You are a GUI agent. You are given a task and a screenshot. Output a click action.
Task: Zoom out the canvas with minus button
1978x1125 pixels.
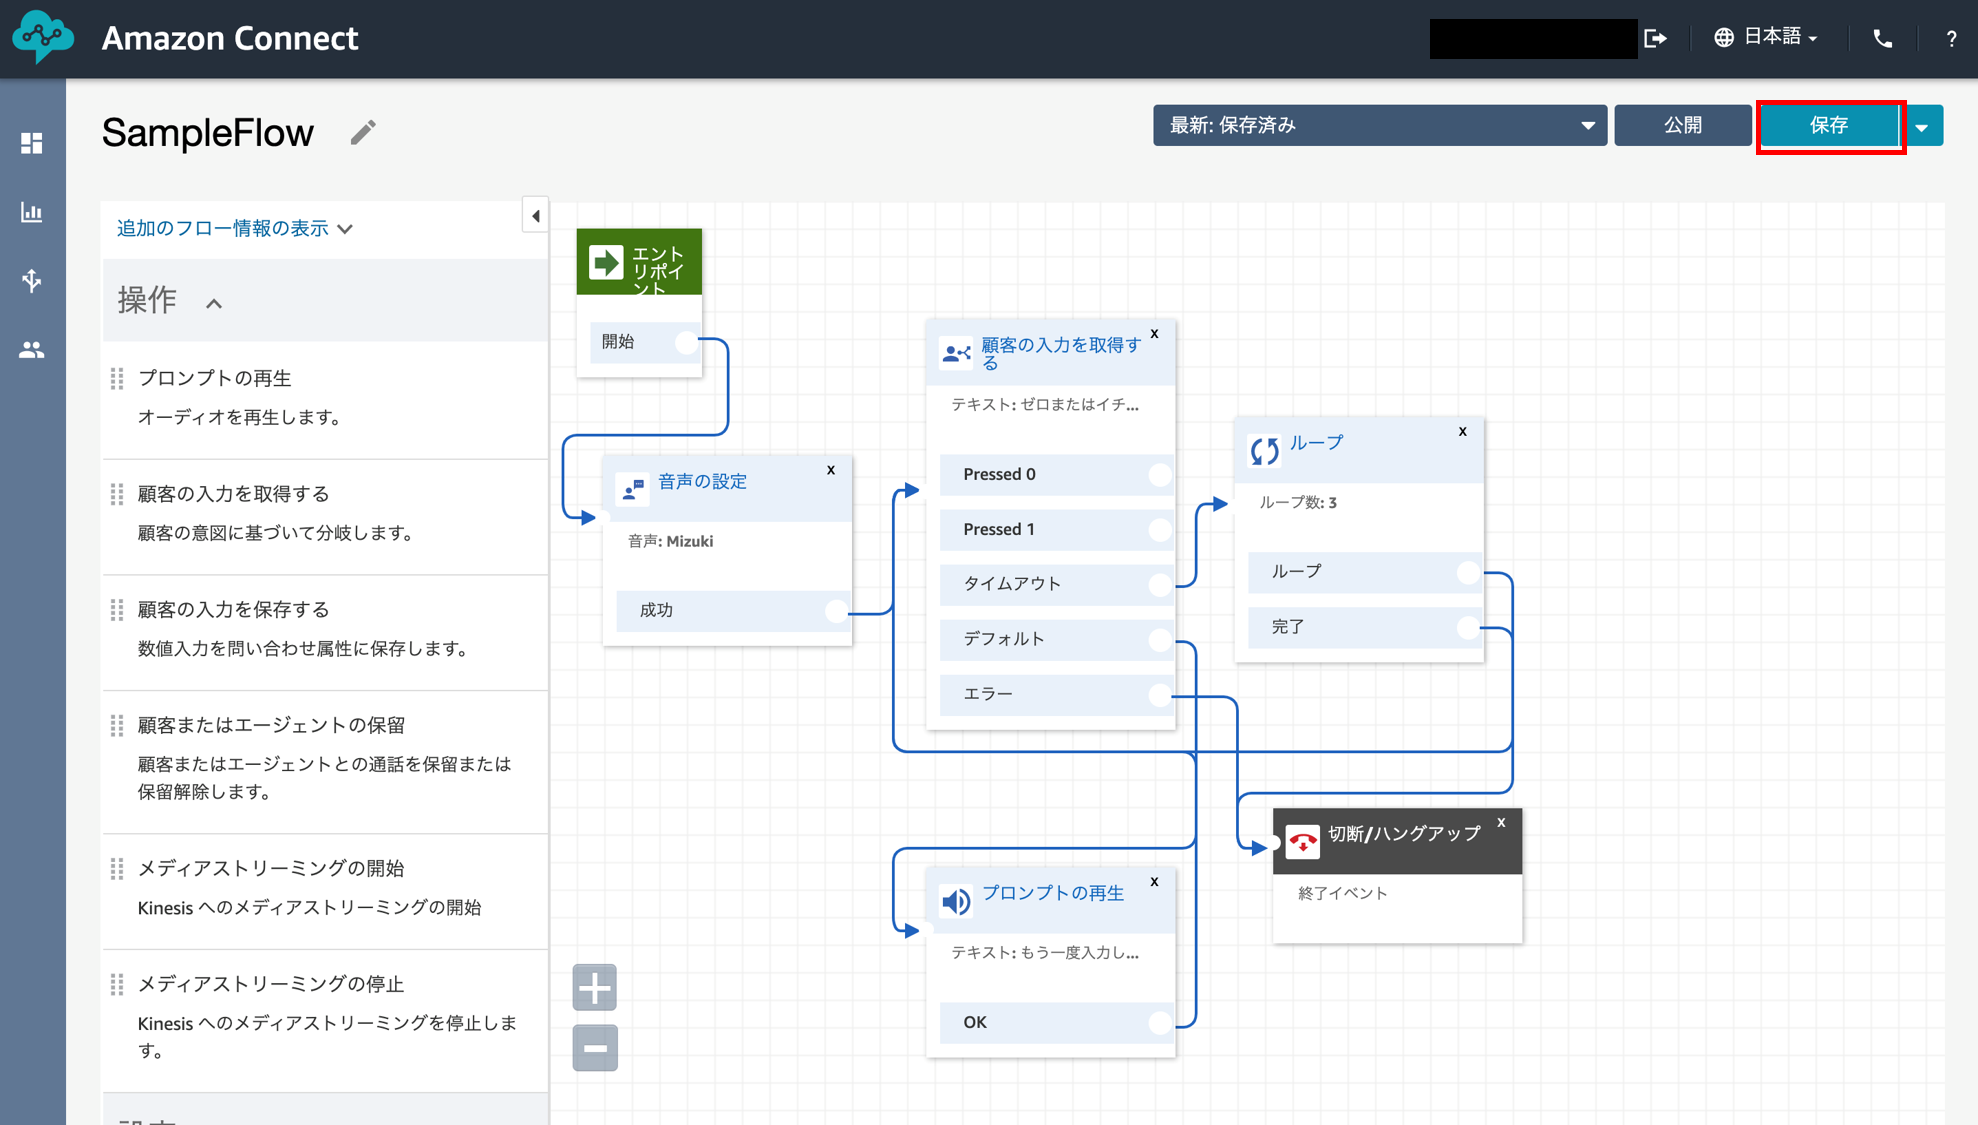pos(595,1048)
